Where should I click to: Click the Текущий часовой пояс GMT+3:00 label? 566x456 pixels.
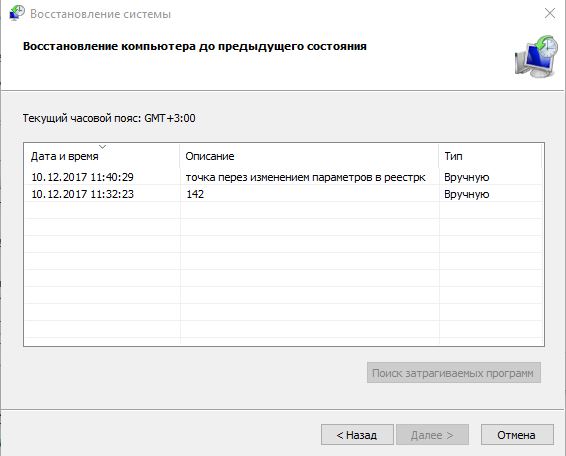pyautogui.click(x=109, y=118)
